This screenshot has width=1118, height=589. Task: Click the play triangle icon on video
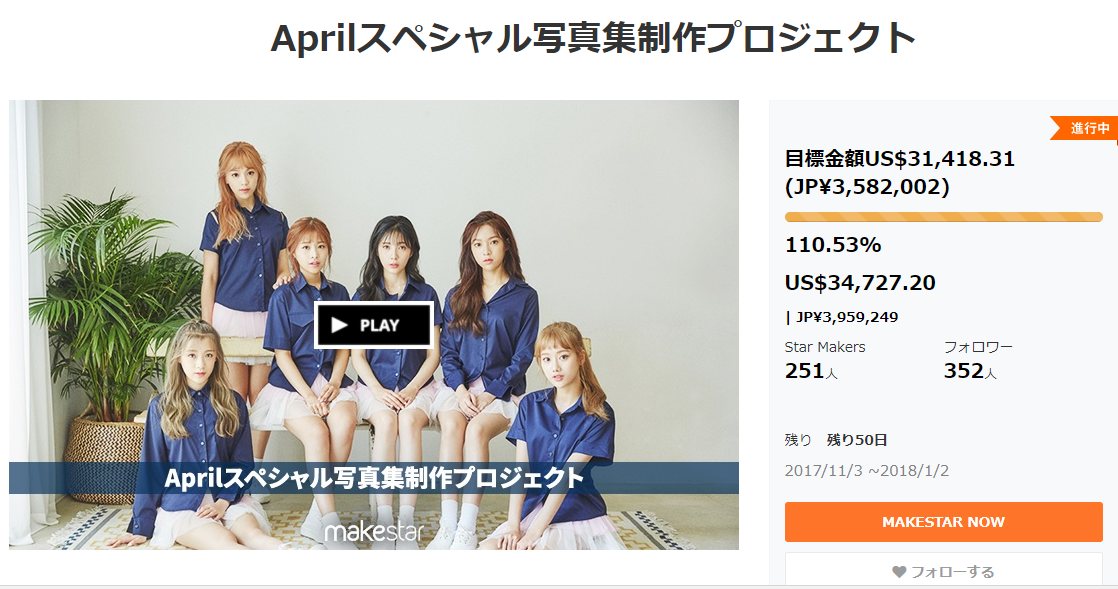click(339, 325)
